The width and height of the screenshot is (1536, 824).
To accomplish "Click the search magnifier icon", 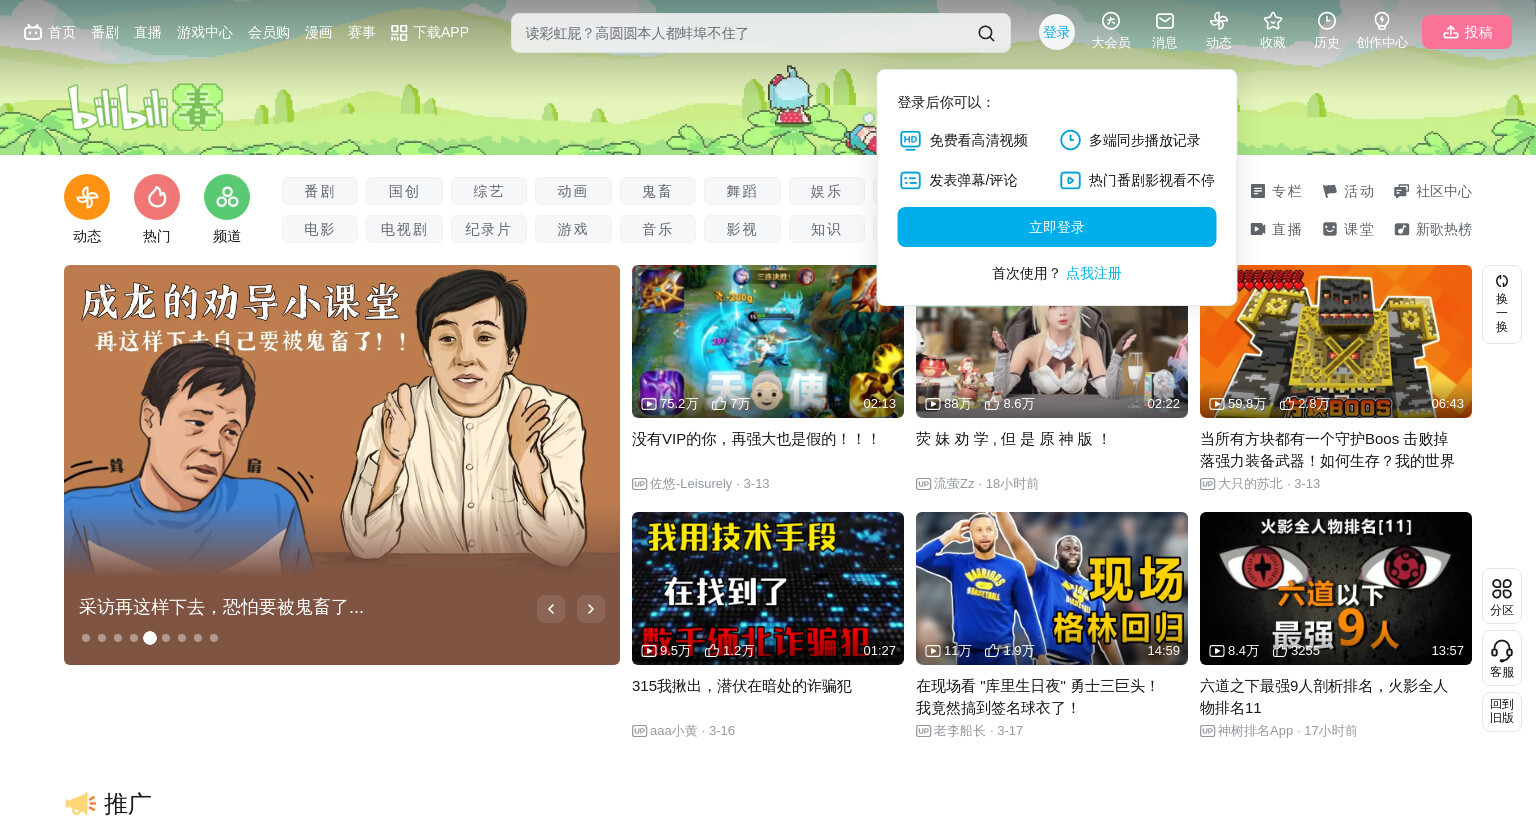I will pos(986,33).
